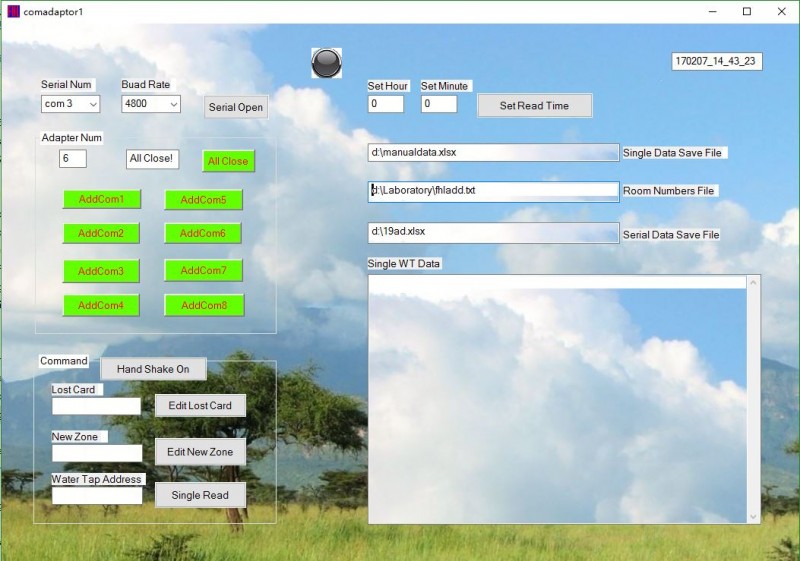
Task: Click the Room Numbers File path field
Action: [493, 190]
